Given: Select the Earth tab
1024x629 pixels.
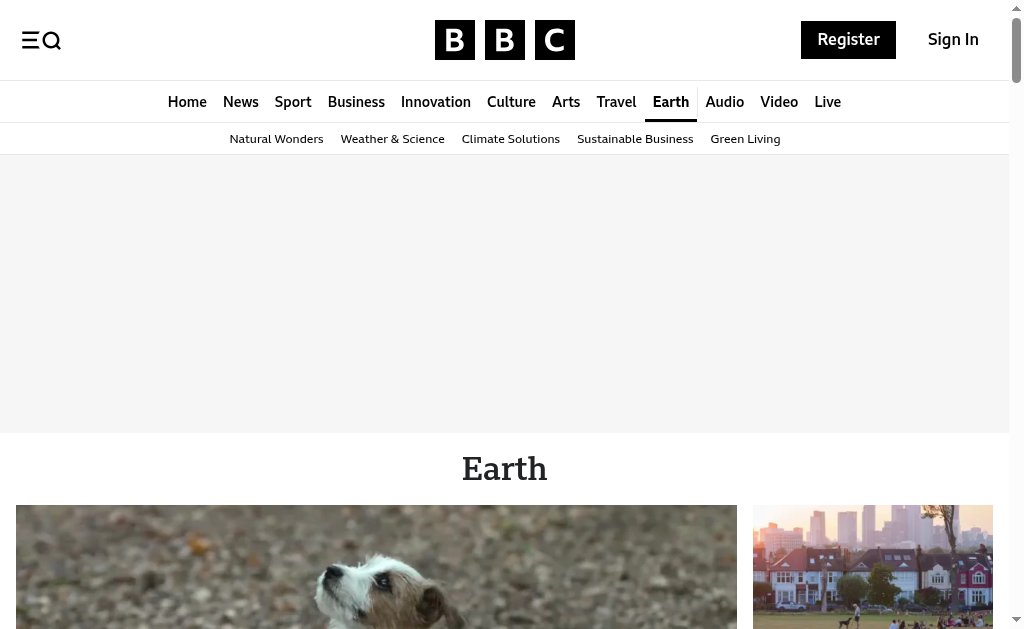Looking at the screenshot, I should pyautogui.click(x=671, y=102).
